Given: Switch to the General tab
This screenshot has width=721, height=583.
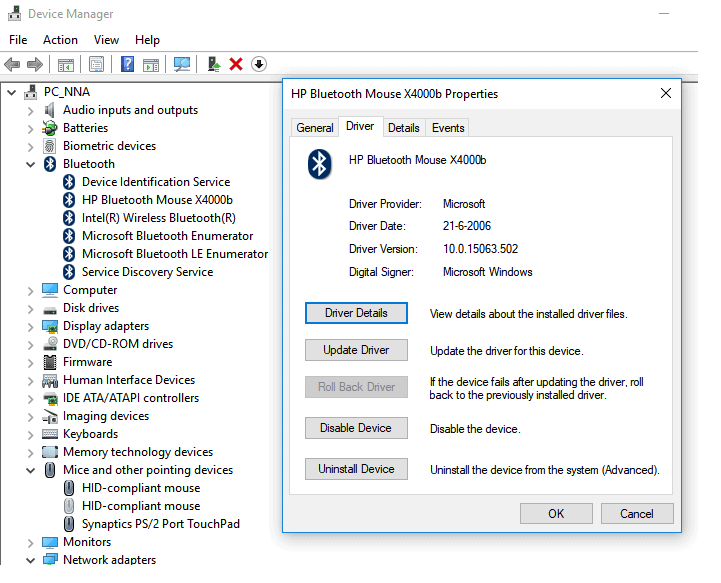Looking at the screenshot, I should point(315,128).
